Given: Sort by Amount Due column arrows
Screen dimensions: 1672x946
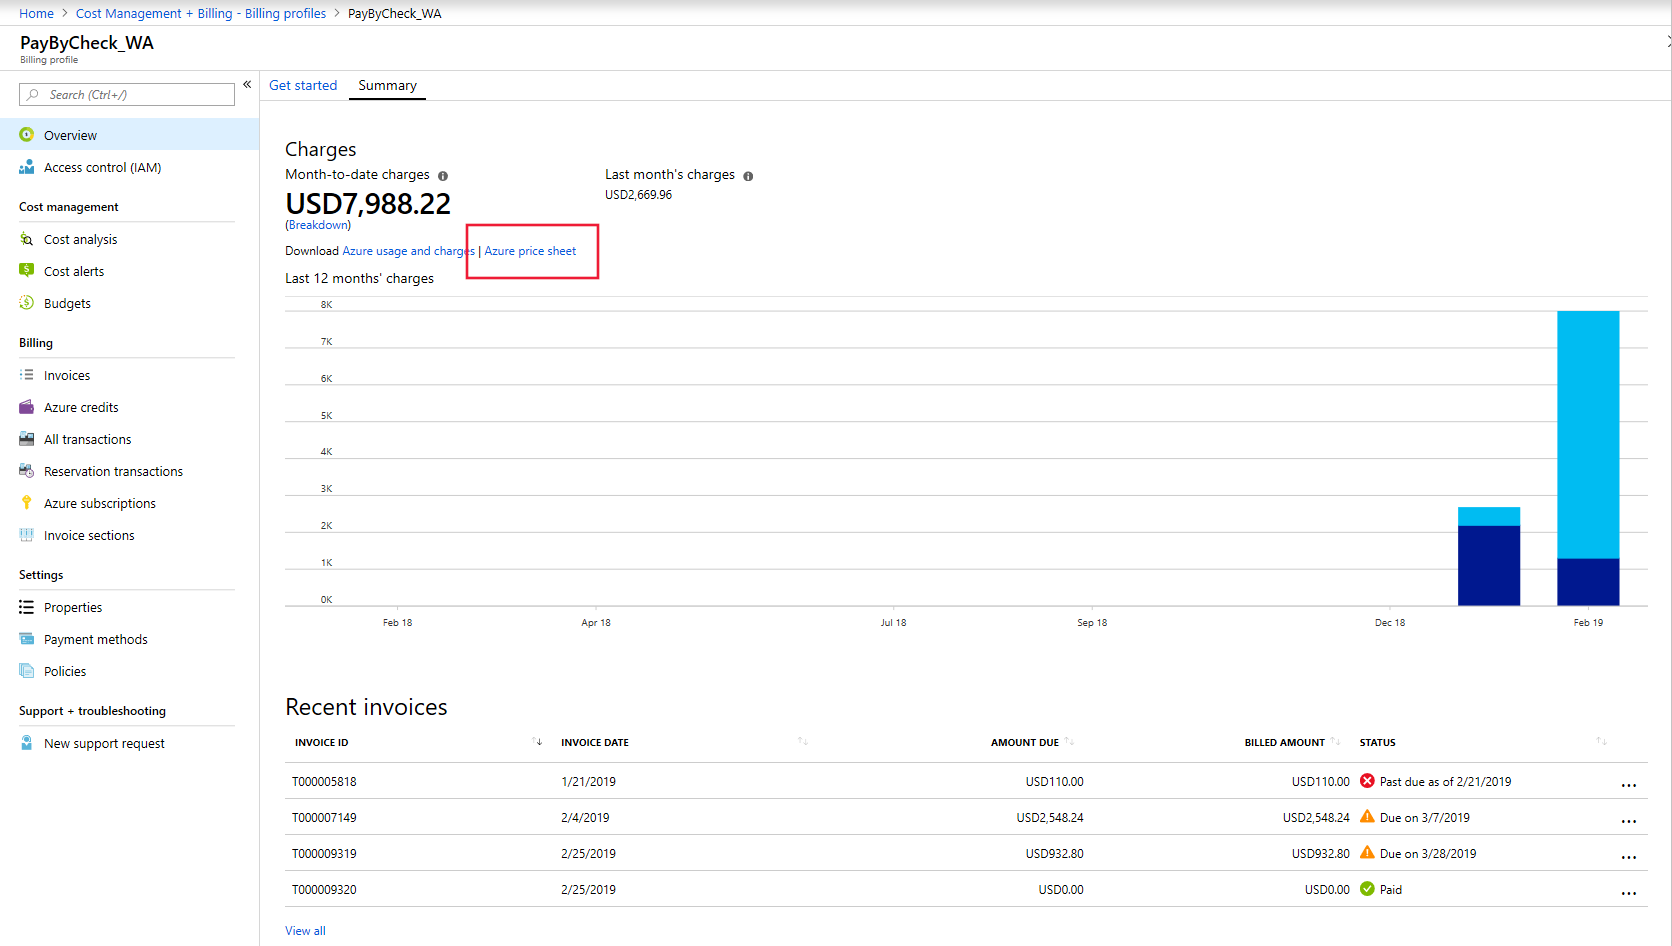Looking at the screenshot, I should coord(1070,742).
